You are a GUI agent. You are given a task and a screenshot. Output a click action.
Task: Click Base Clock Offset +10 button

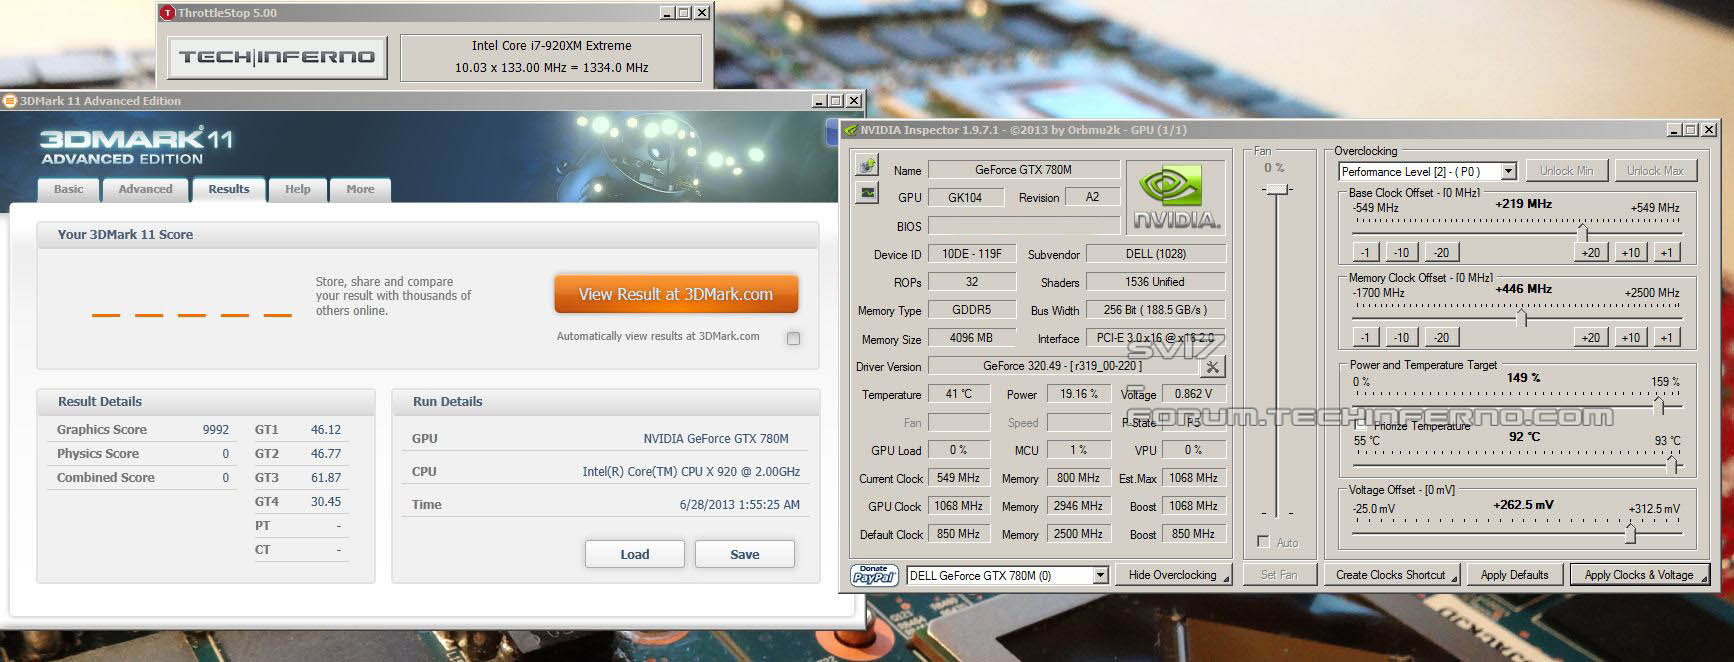(1631, 252)
